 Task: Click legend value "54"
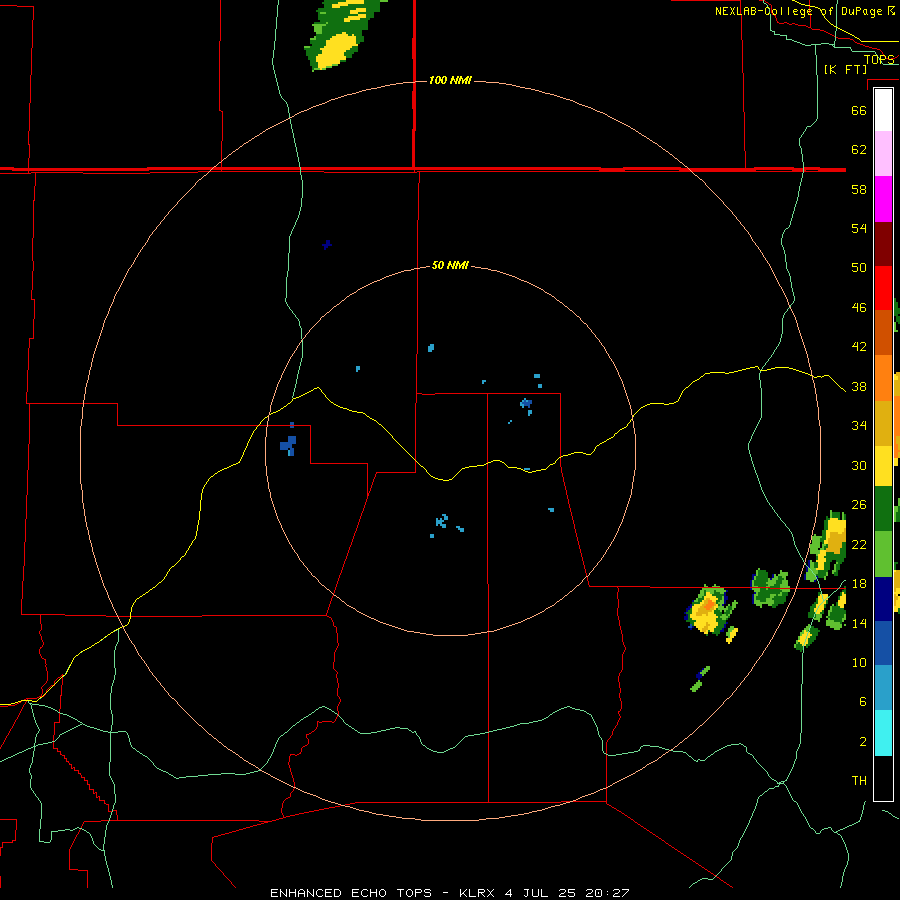(x=859, y=228)
